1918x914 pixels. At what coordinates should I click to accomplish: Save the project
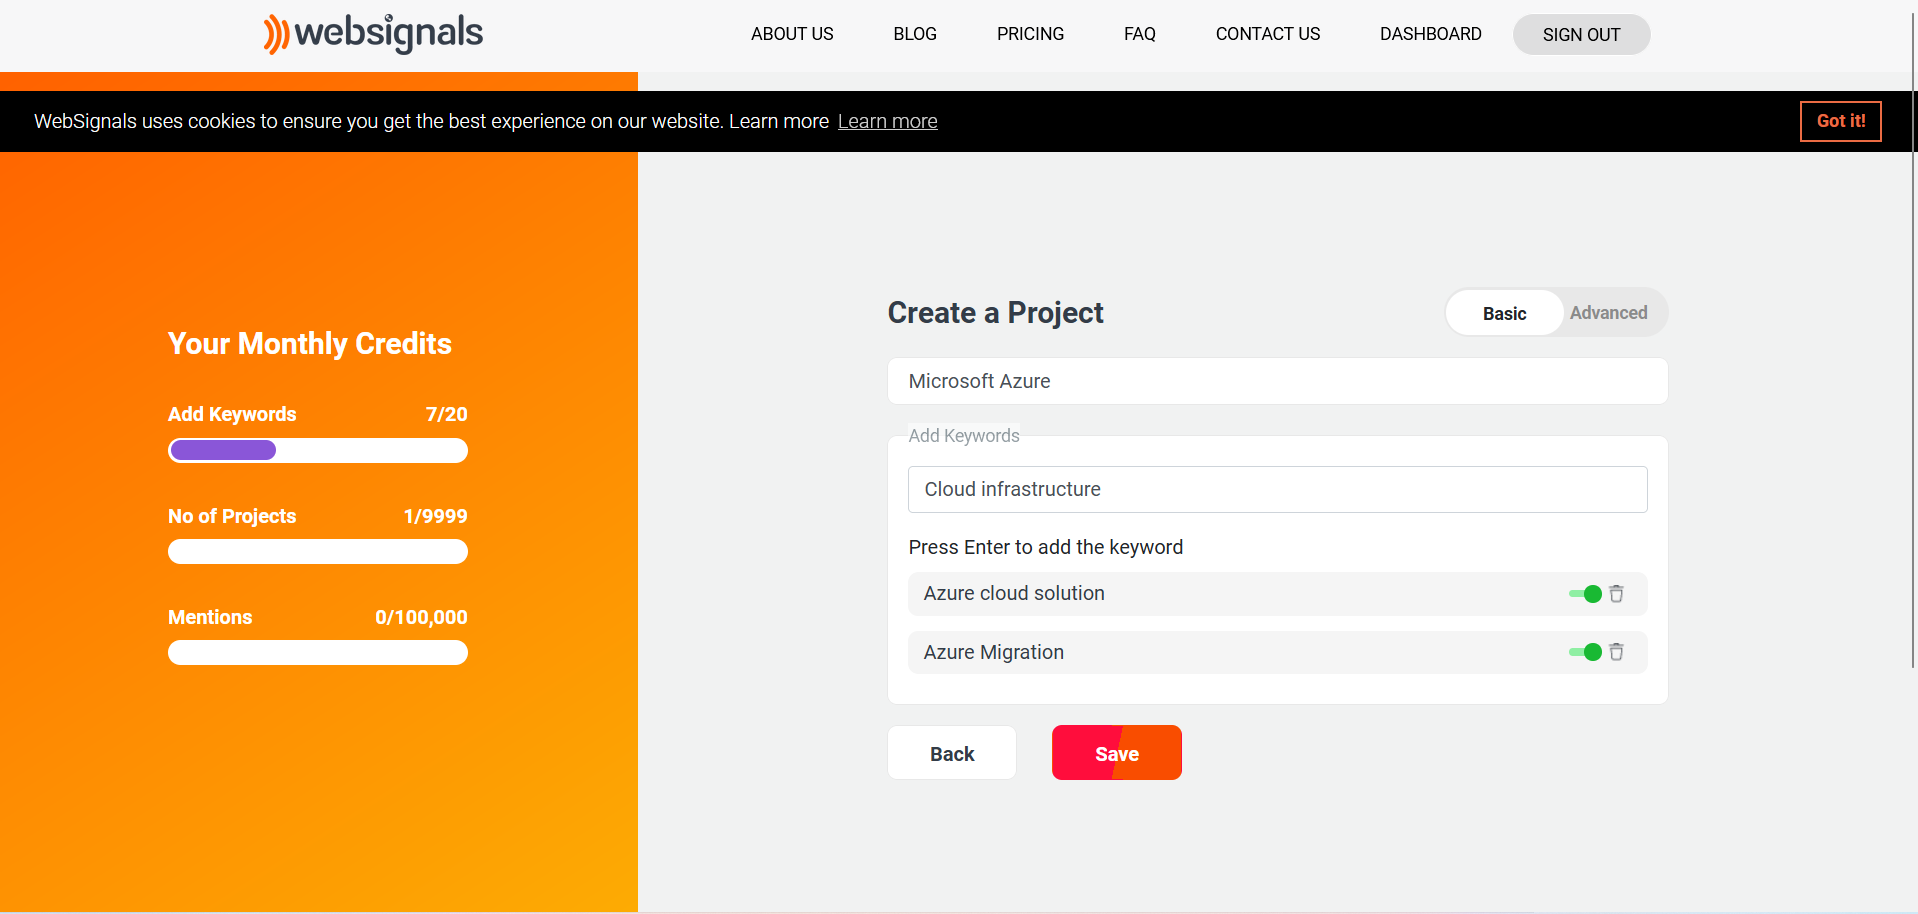[x=1116, y=753]
